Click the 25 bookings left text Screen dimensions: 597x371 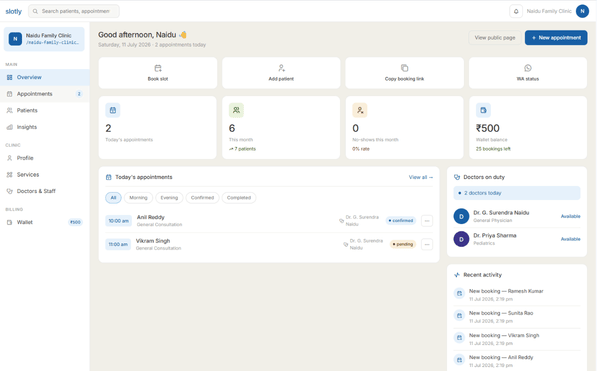pyautogui.click(x=493, y=149)
